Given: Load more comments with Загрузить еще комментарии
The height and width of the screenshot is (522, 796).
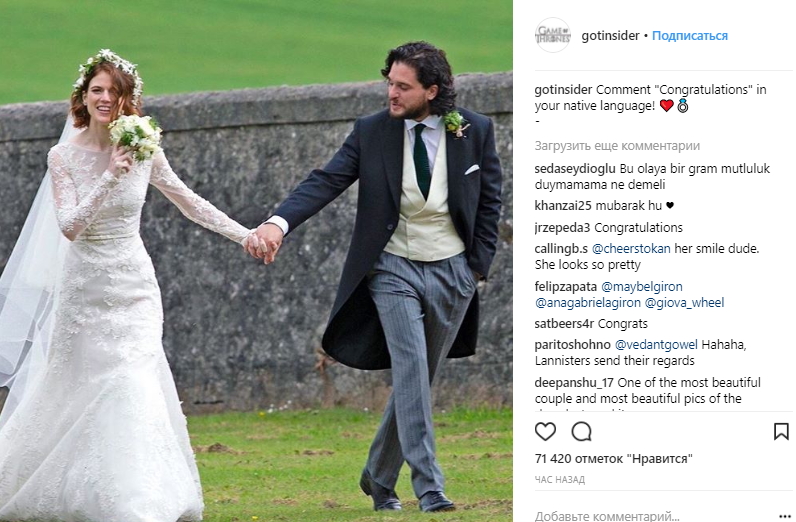Looking at the screenshot, I should point(617,146).
